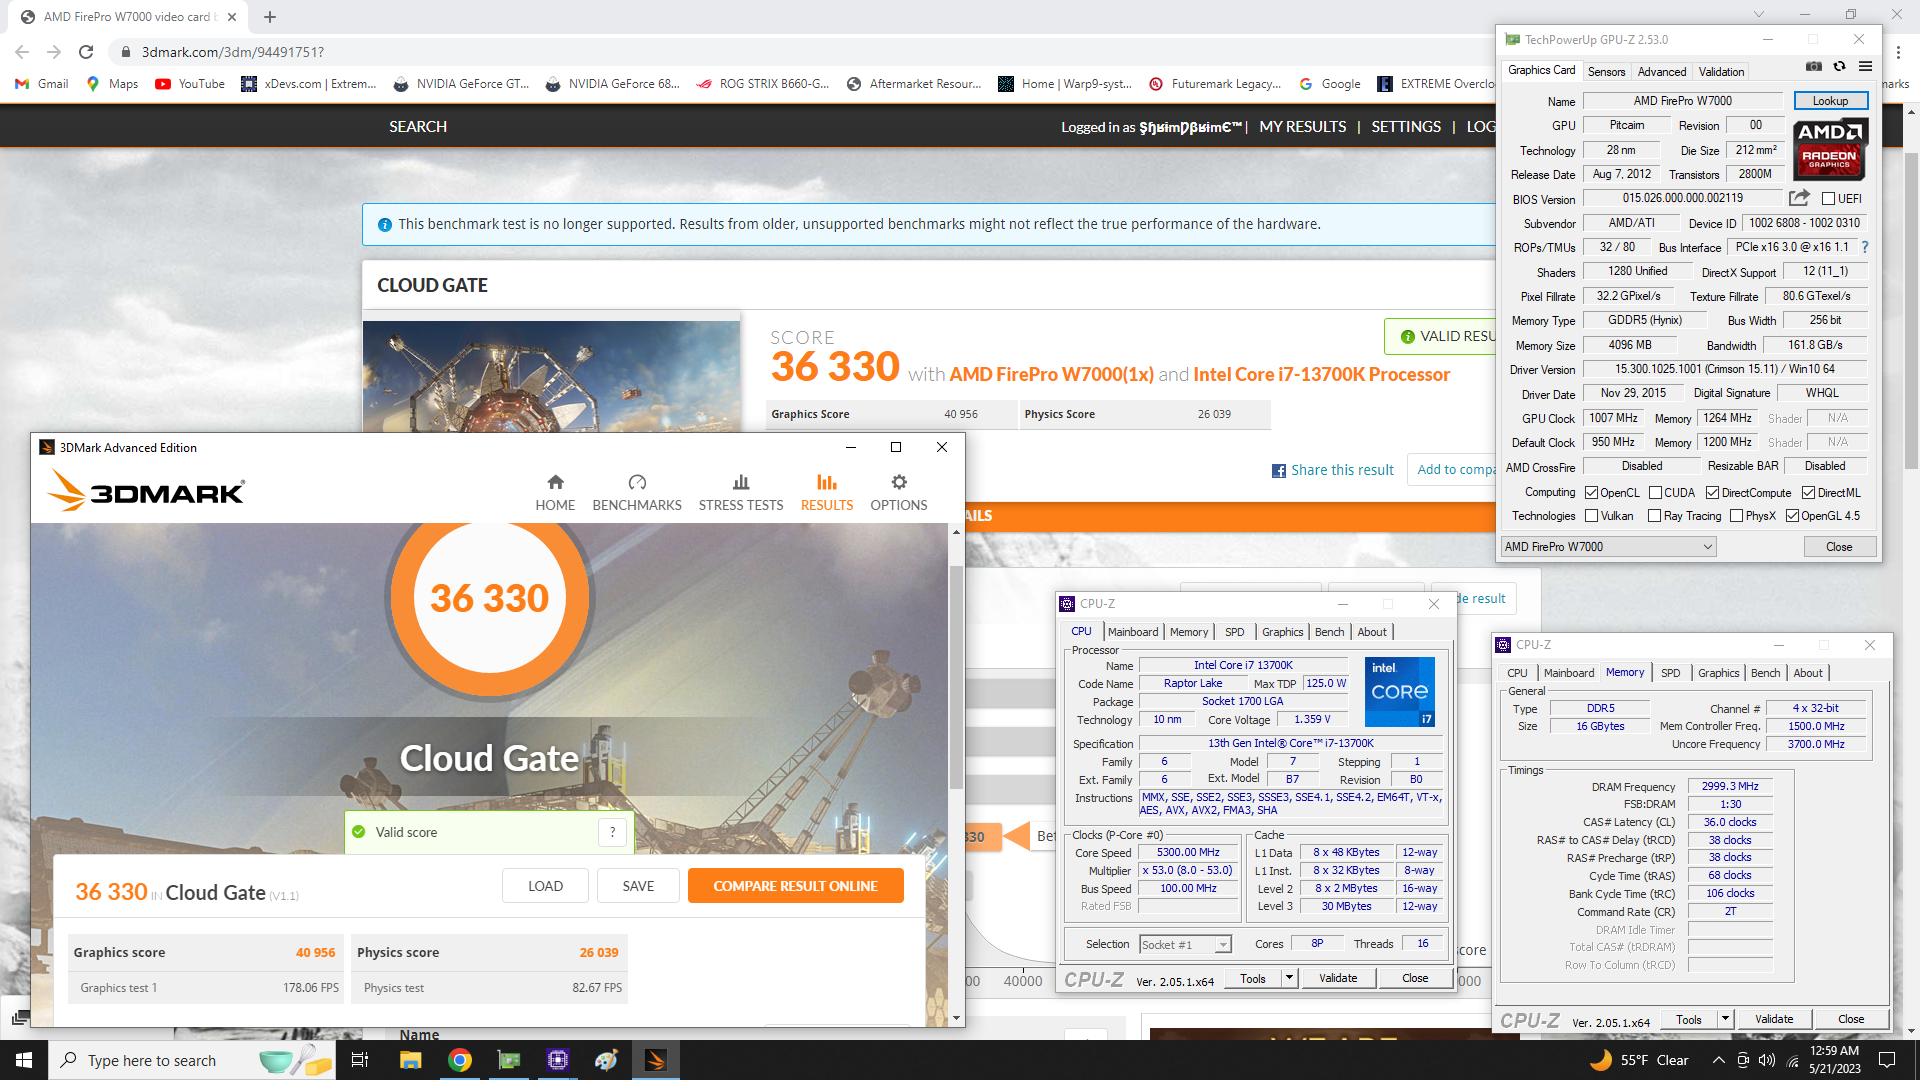1920x1080 pixels.
Task: Click SAVE button in 3DMark
Action: point(638,886)
